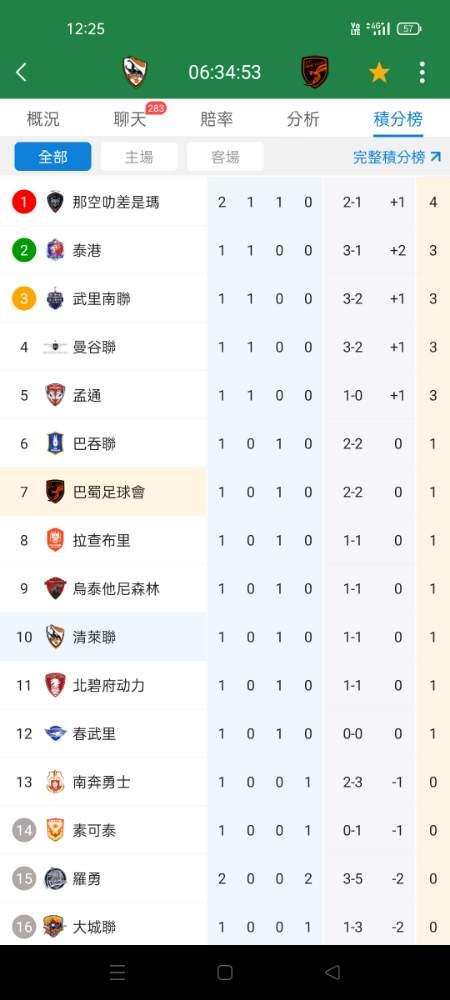Screen dimensions: 450x1000
Task: Select the 孟通 team name
Action: pos(87,395)
